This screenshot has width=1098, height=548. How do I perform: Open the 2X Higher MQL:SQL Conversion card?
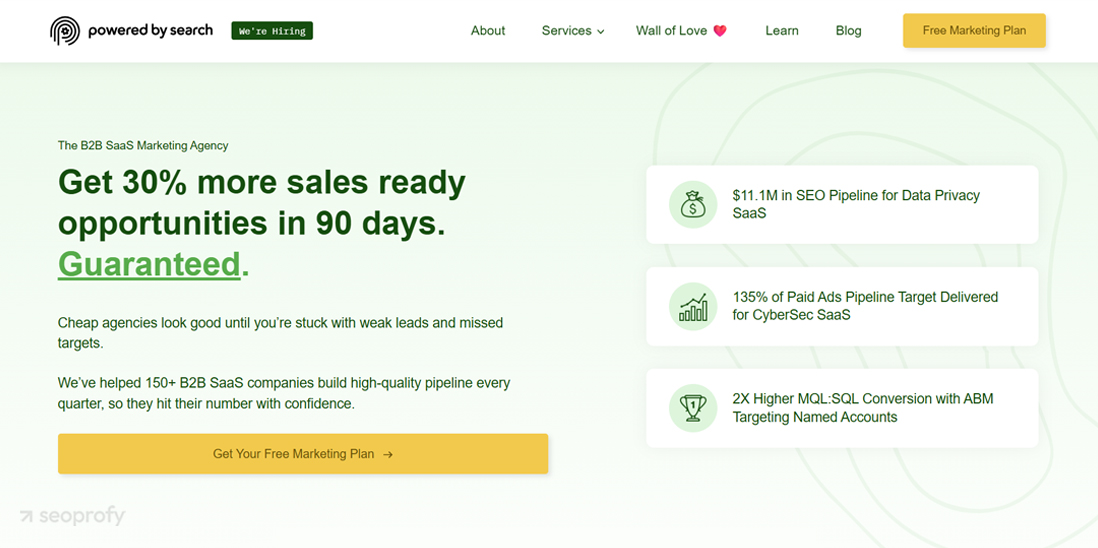pos(842,408)
